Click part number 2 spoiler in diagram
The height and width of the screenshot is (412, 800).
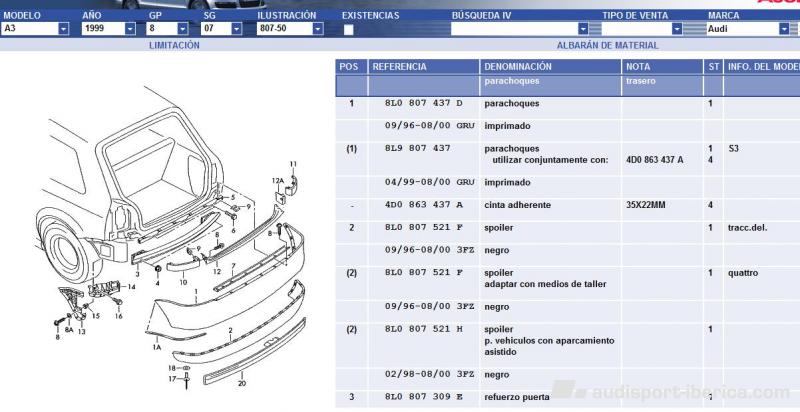coord(230,331)
